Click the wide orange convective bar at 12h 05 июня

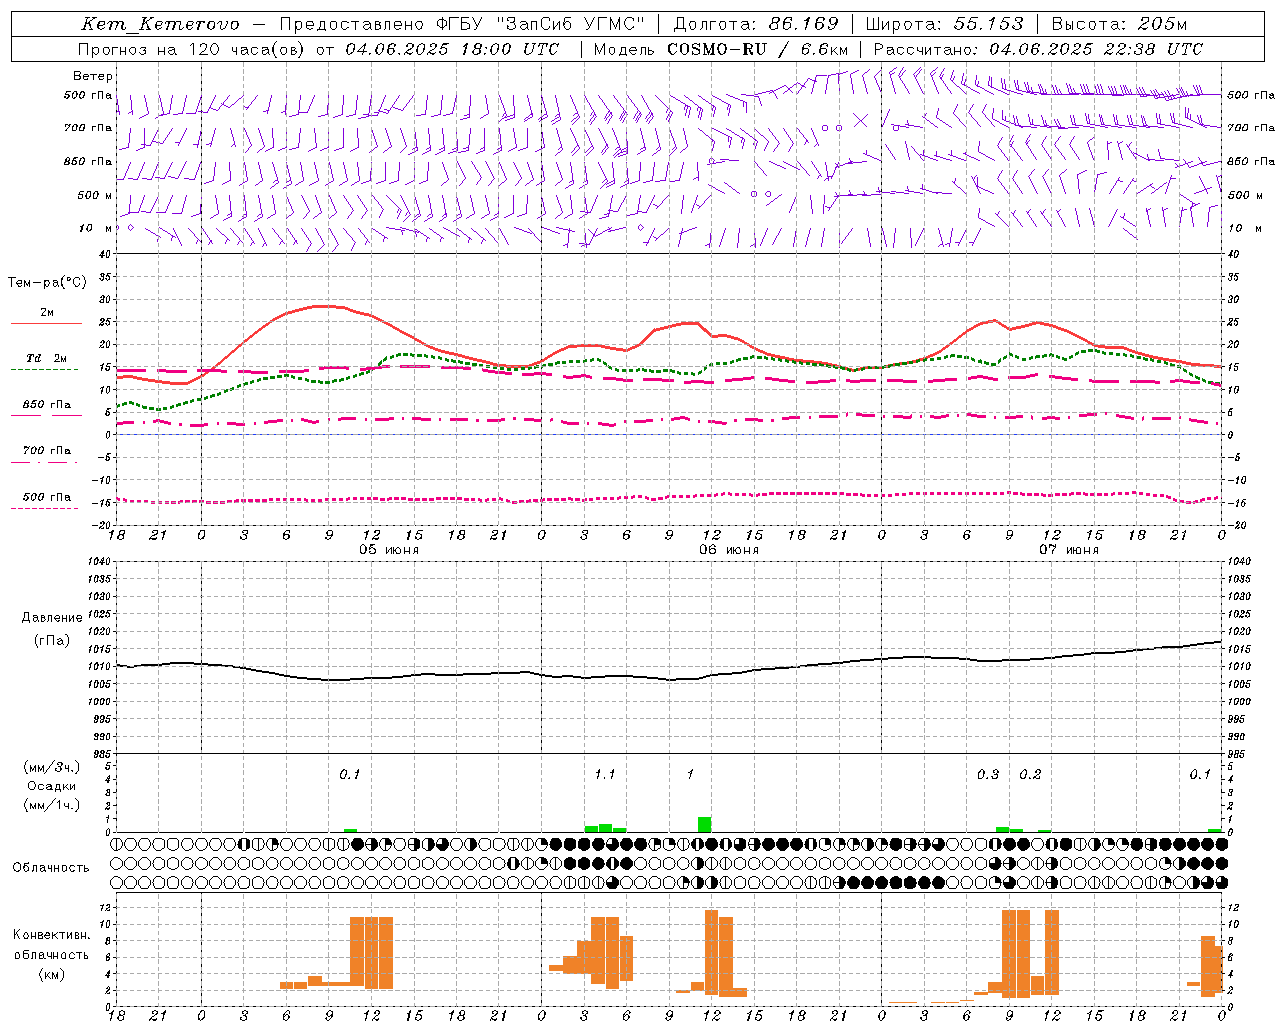(371, 952)
